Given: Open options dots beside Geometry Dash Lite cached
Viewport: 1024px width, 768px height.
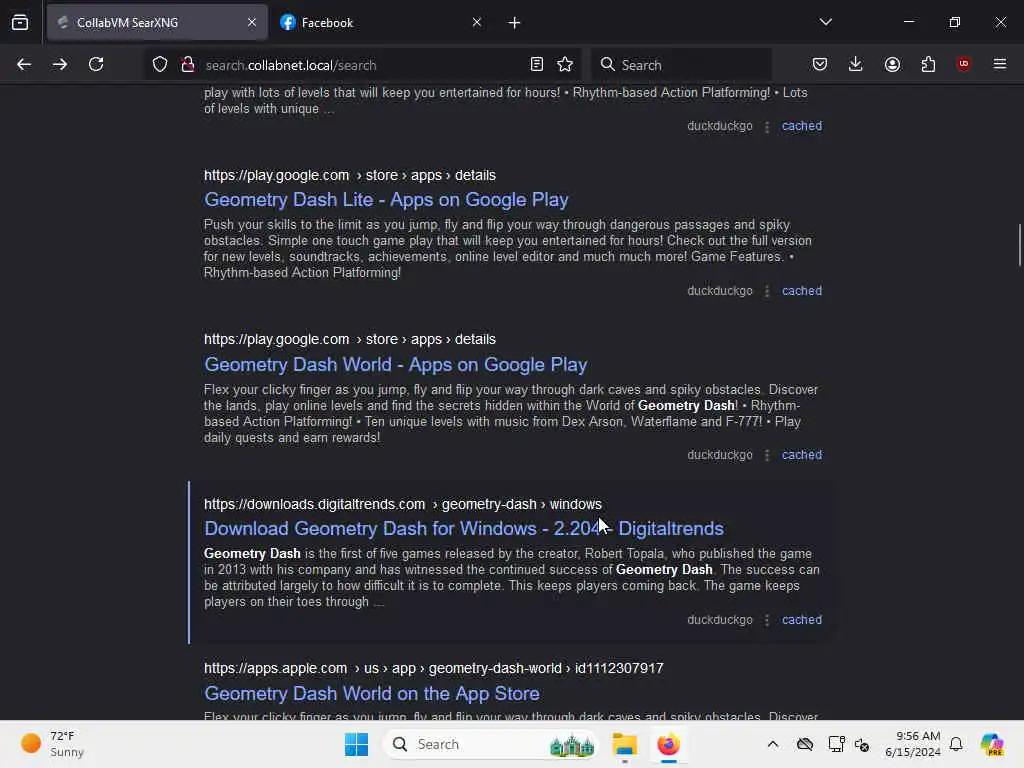Looking at the screenshot, I should coord(767,291).
